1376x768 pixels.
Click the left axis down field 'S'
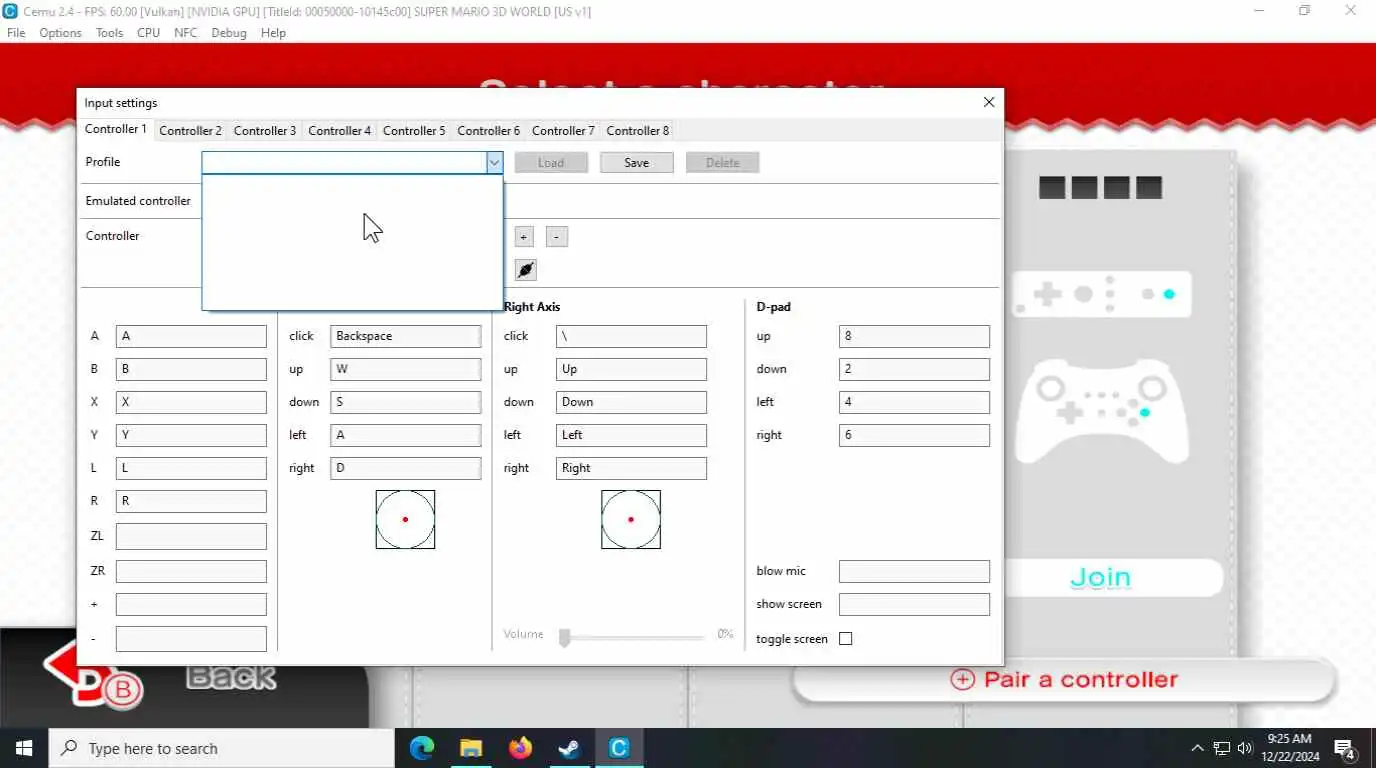pos(406,402)
